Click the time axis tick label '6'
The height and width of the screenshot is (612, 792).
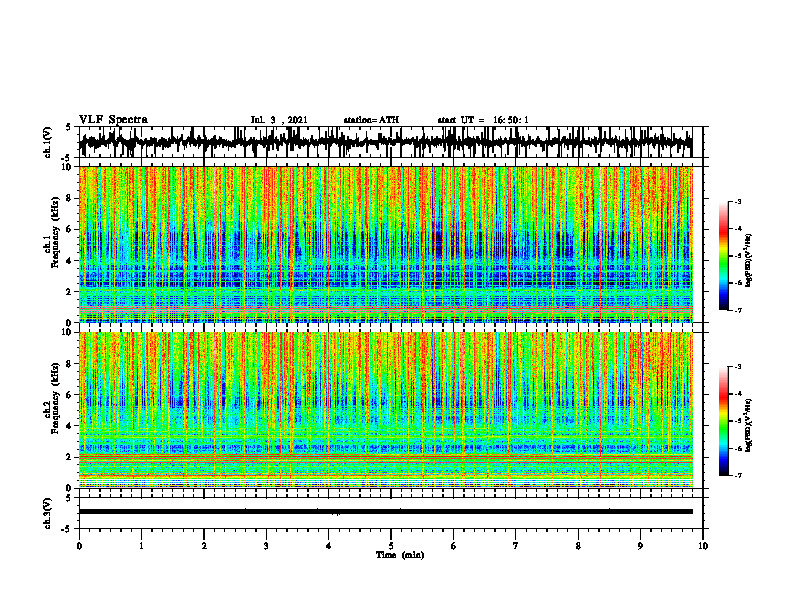point(453,546)
